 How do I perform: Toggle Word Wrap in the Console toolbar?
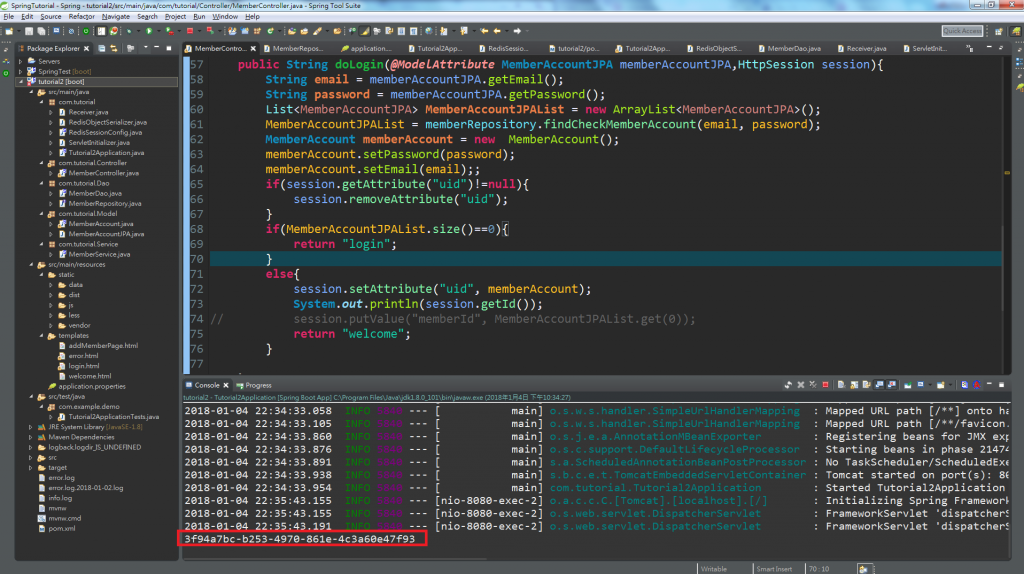tap(867, 385)
